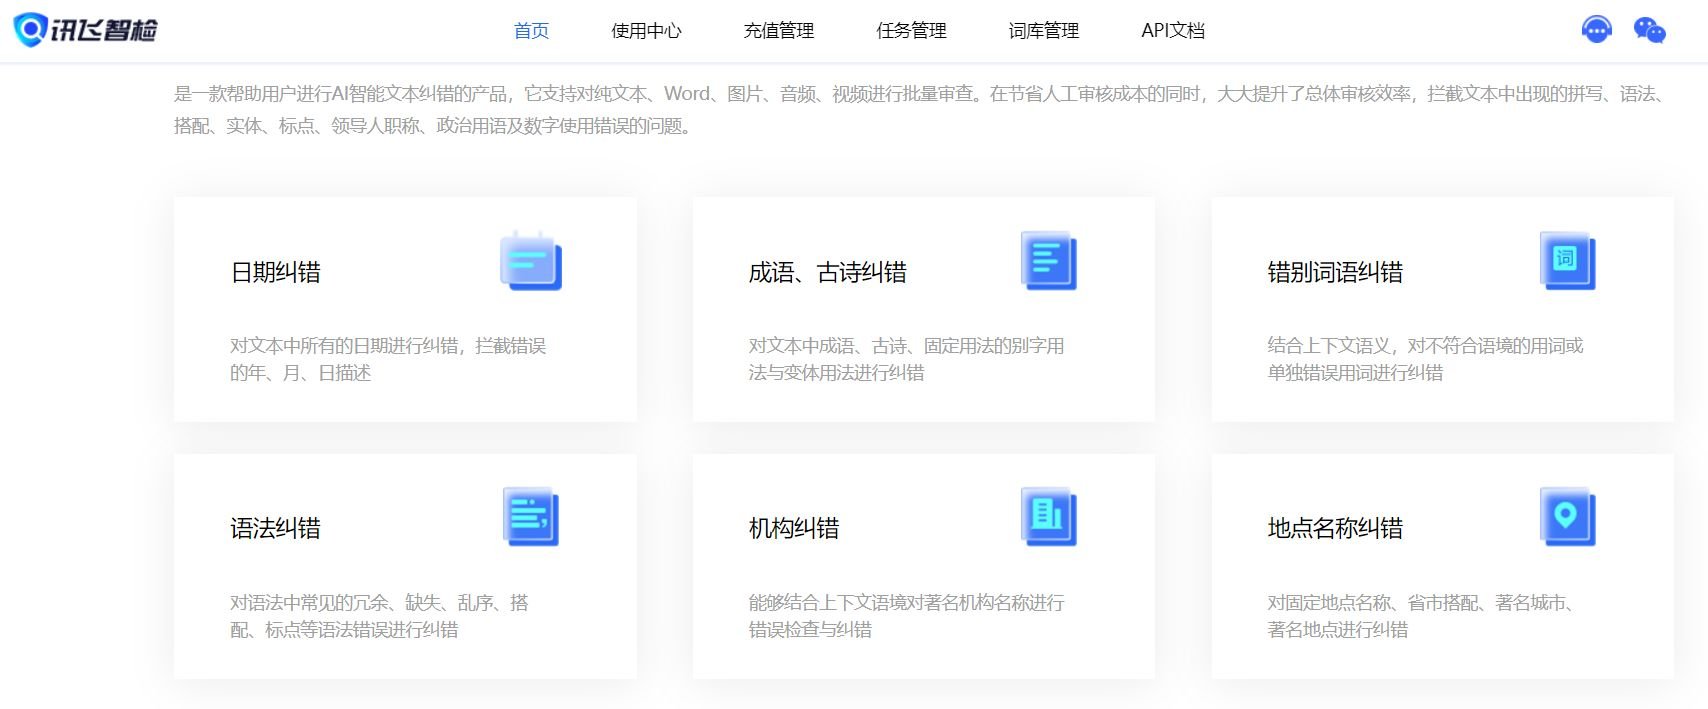Open 充值管理 in the navigation bar

[778, 31]
